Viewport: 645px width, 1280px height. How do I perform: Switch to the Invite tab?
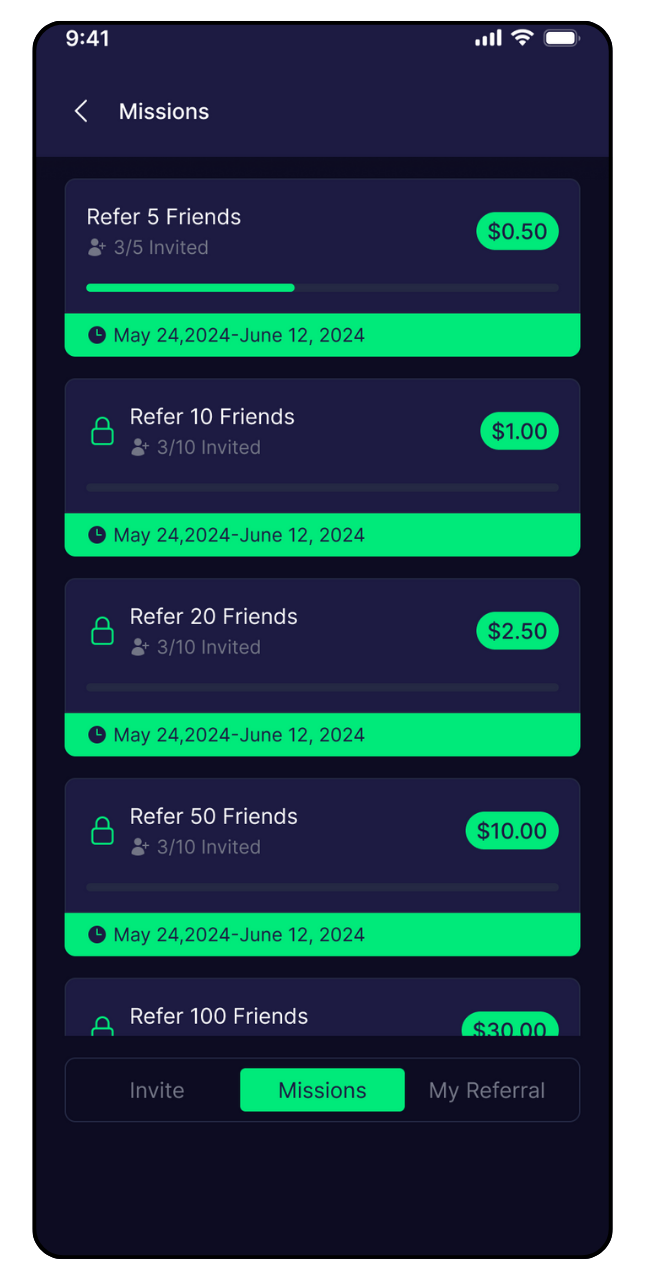coord(157,1090)
